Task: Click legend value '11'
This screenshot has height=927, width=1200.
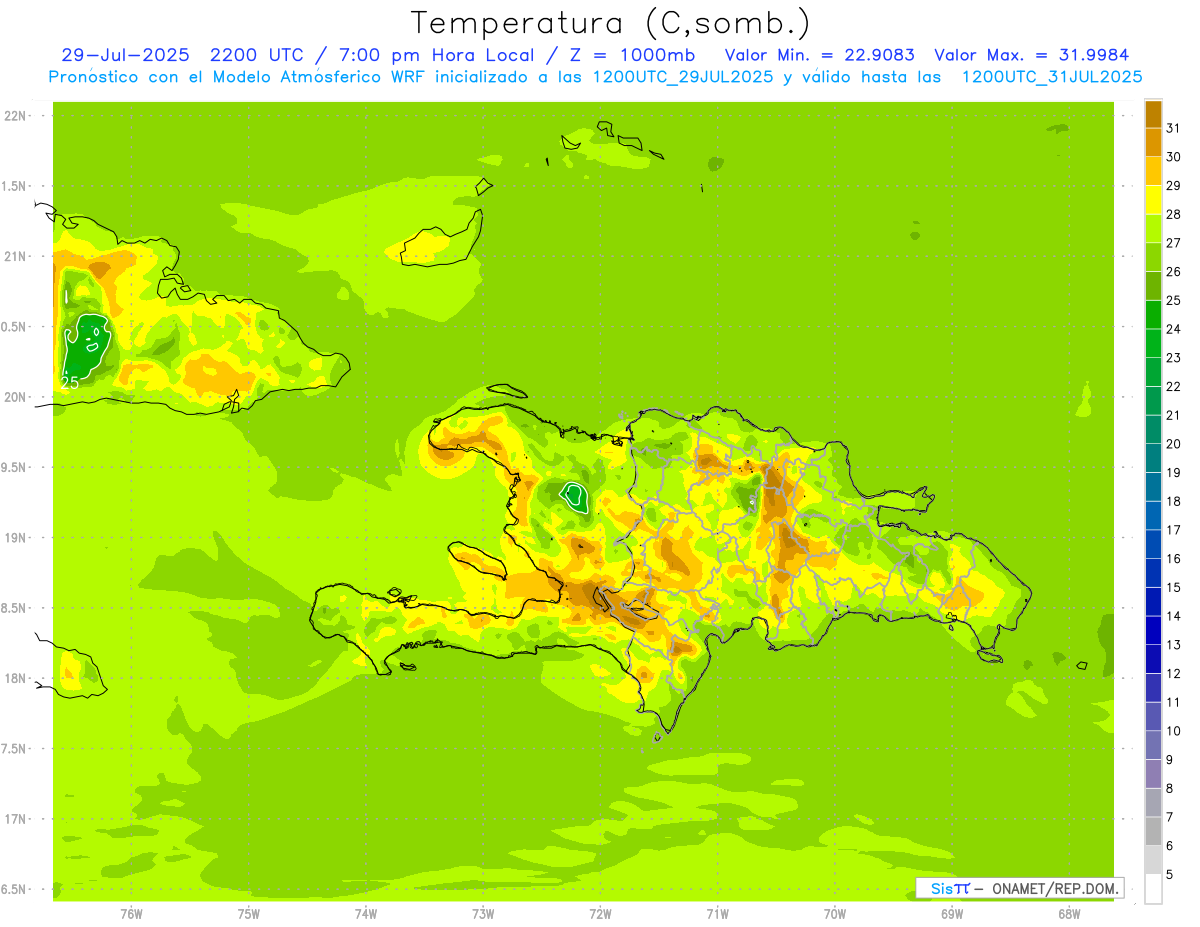Action: (1174, 702)
